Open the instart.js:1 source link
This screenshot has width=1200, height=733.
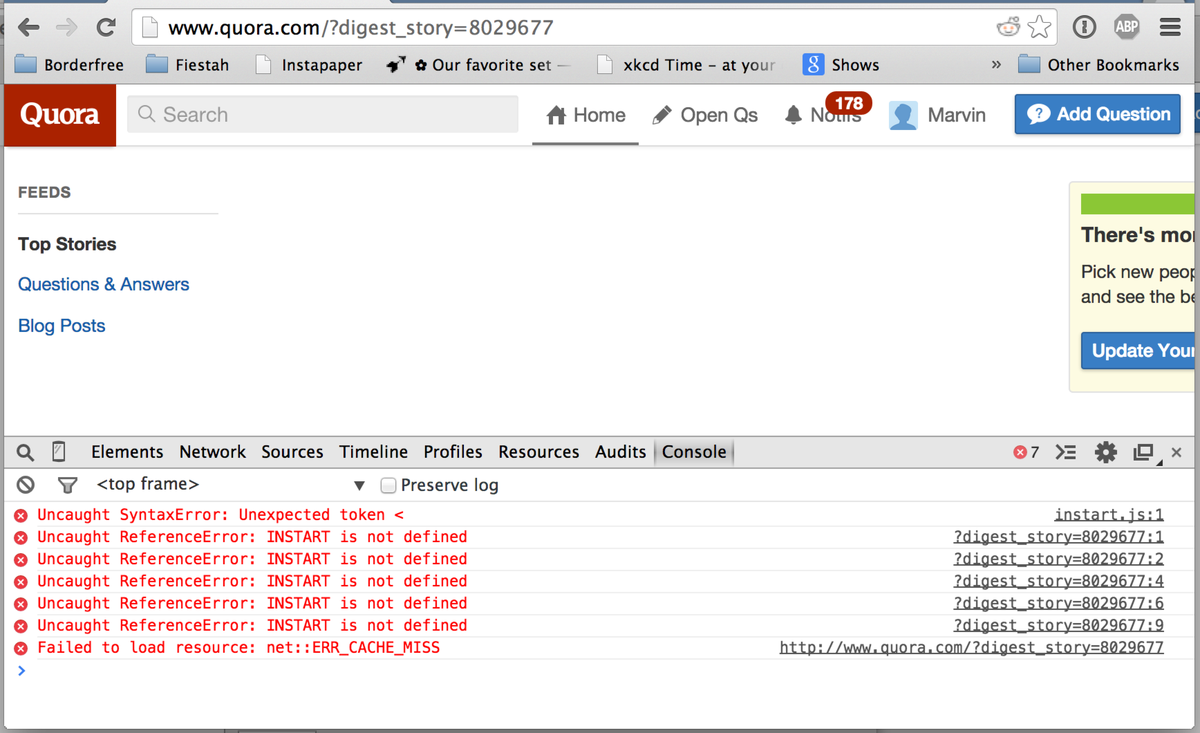pyautogui.click(x=1109, y=515)
